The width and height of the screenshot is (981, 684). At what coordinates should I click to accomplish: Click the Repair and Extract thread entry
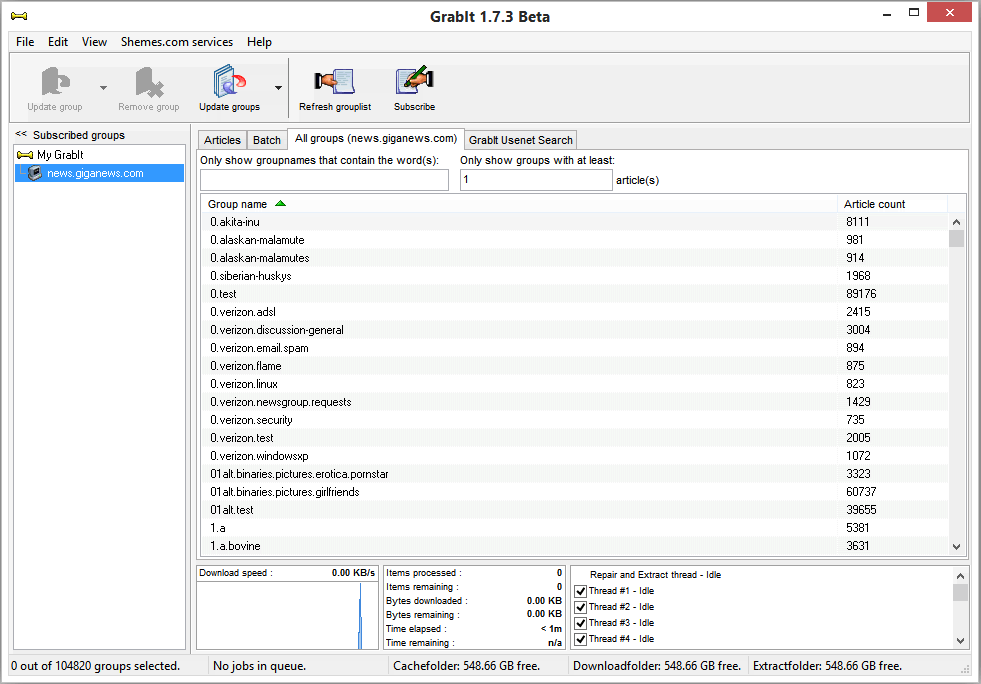point(655,574)
